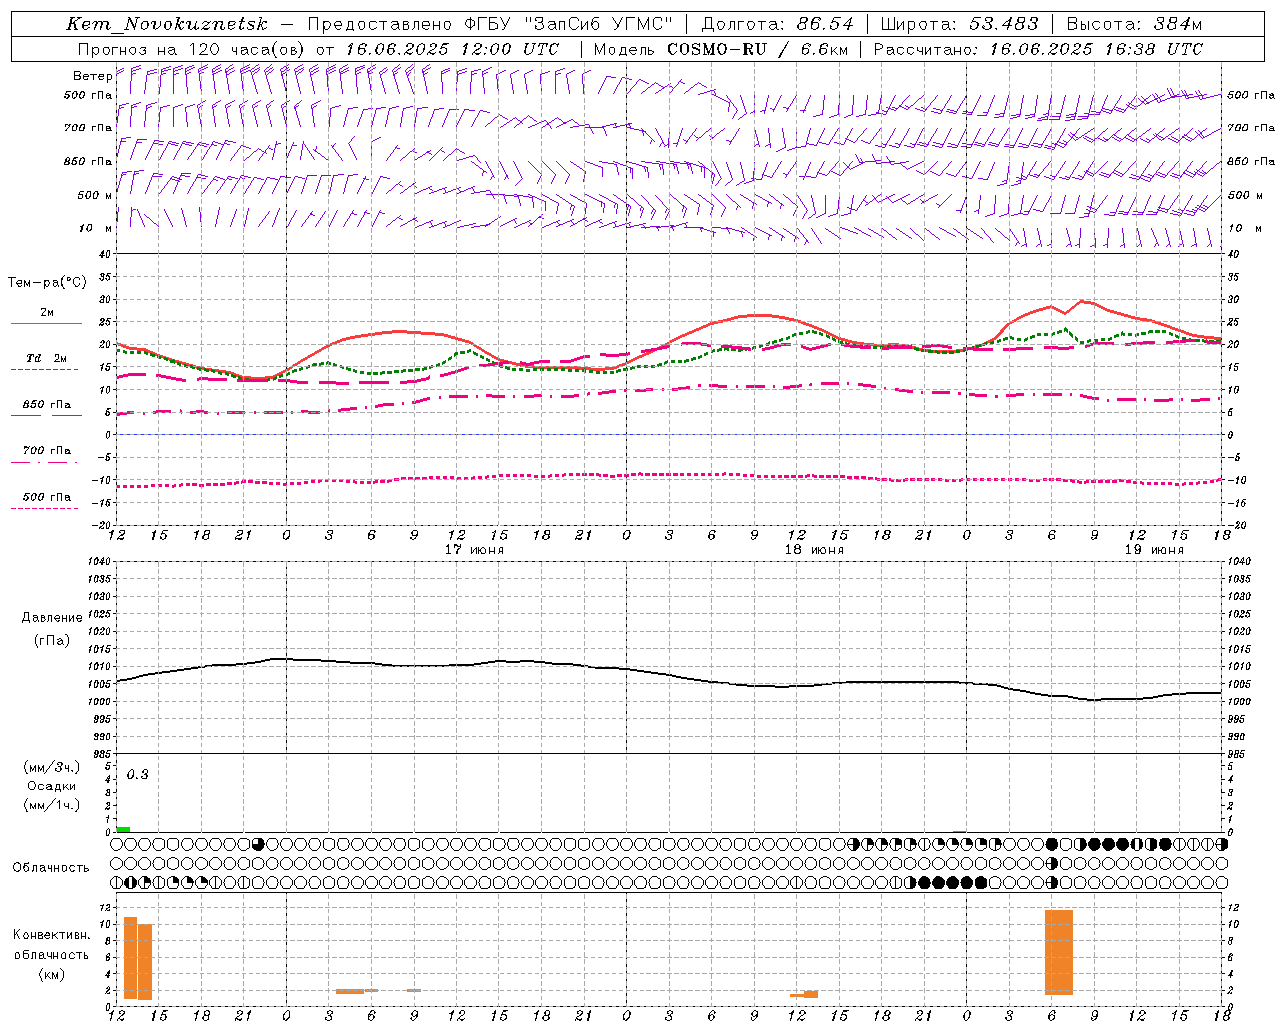Click the tall orange convective bar on 19 June
This screenshot has height=1024, width=1280.
click(x=1059, y=952)
